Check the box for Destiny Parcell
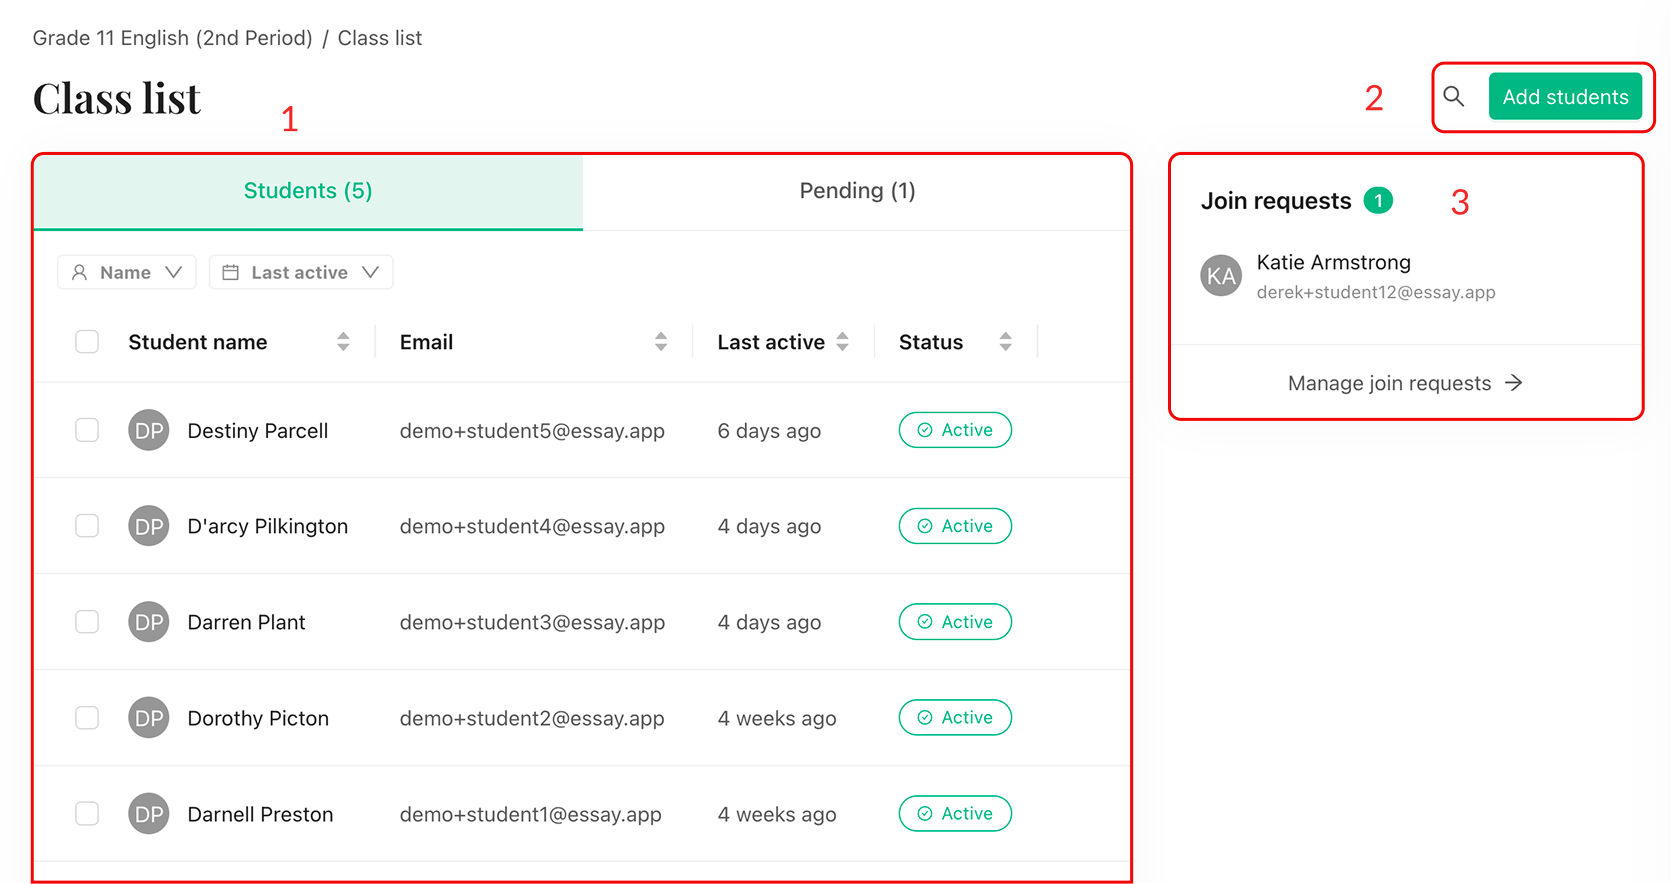This screenshot has height=884, width=1672. coord(87,430)
